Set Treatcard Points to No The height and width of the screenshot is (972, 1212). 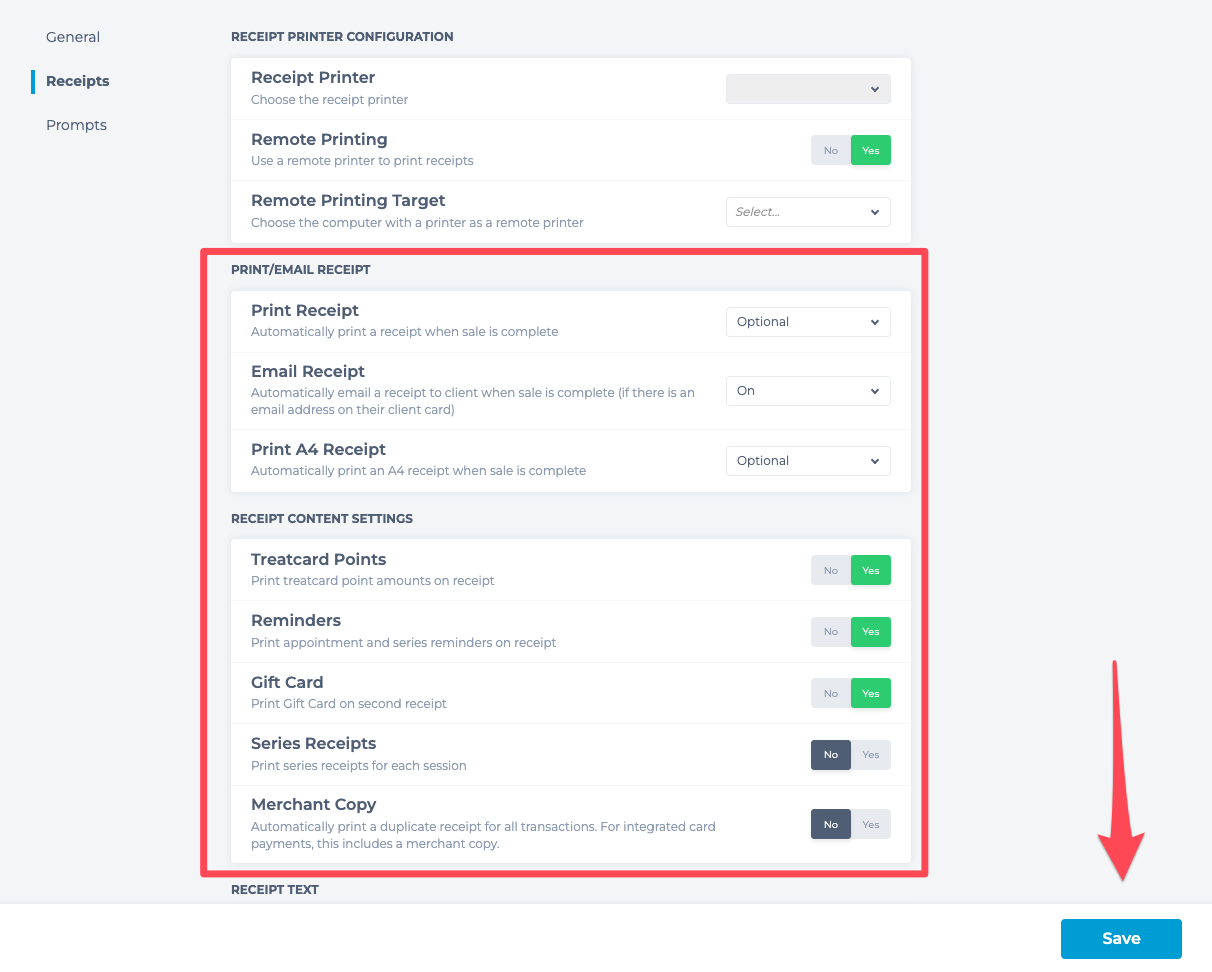[x=830, y=570]
